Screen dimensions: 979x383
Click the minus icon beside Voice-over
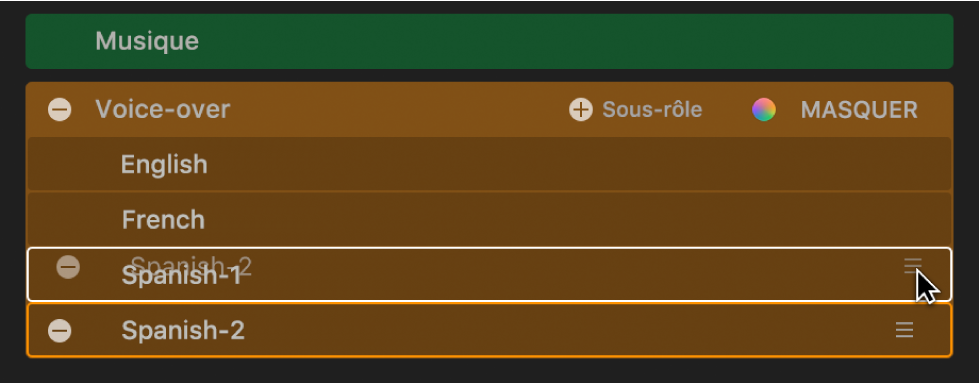point(60,110)
